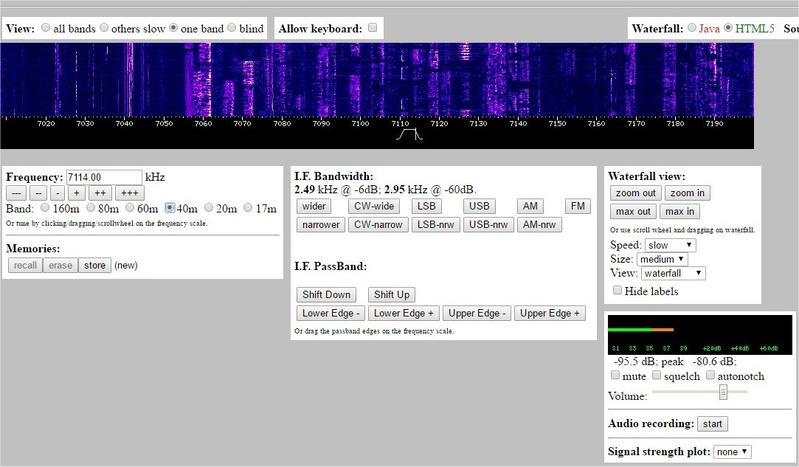Click the 'max in' waterfall button

tap(680, 212)
